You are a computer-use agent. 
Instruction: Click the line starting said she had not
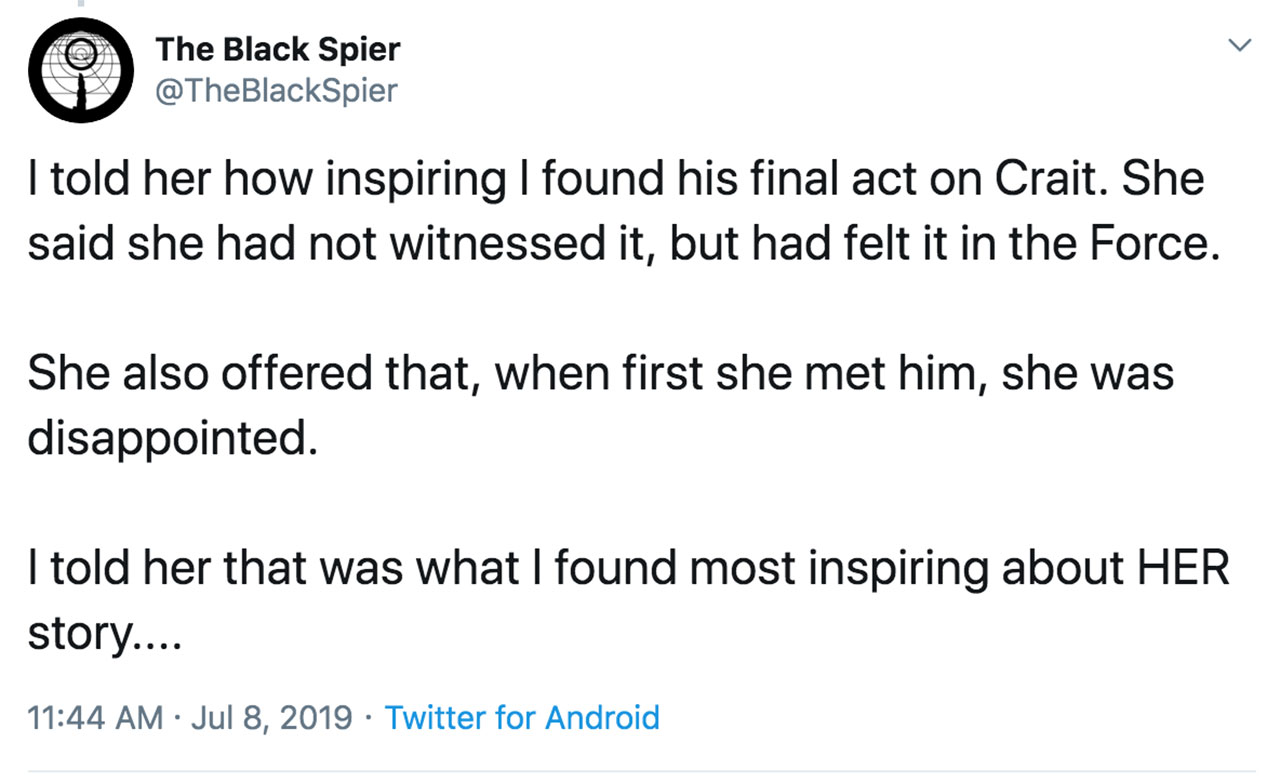click(x=623, y=245)
